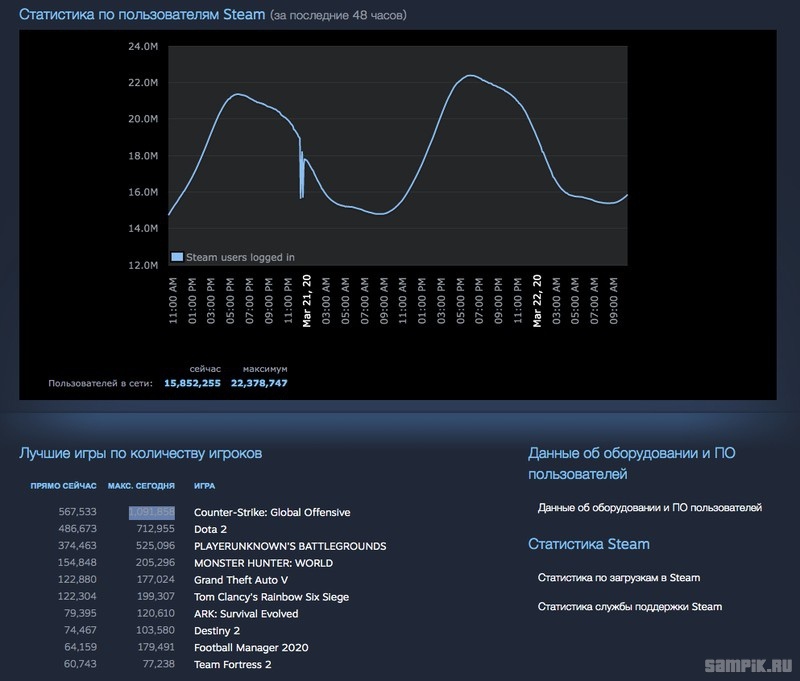Click peak value 120,610 for ARK
Screen dimensions: 800x681
(156, 613)
